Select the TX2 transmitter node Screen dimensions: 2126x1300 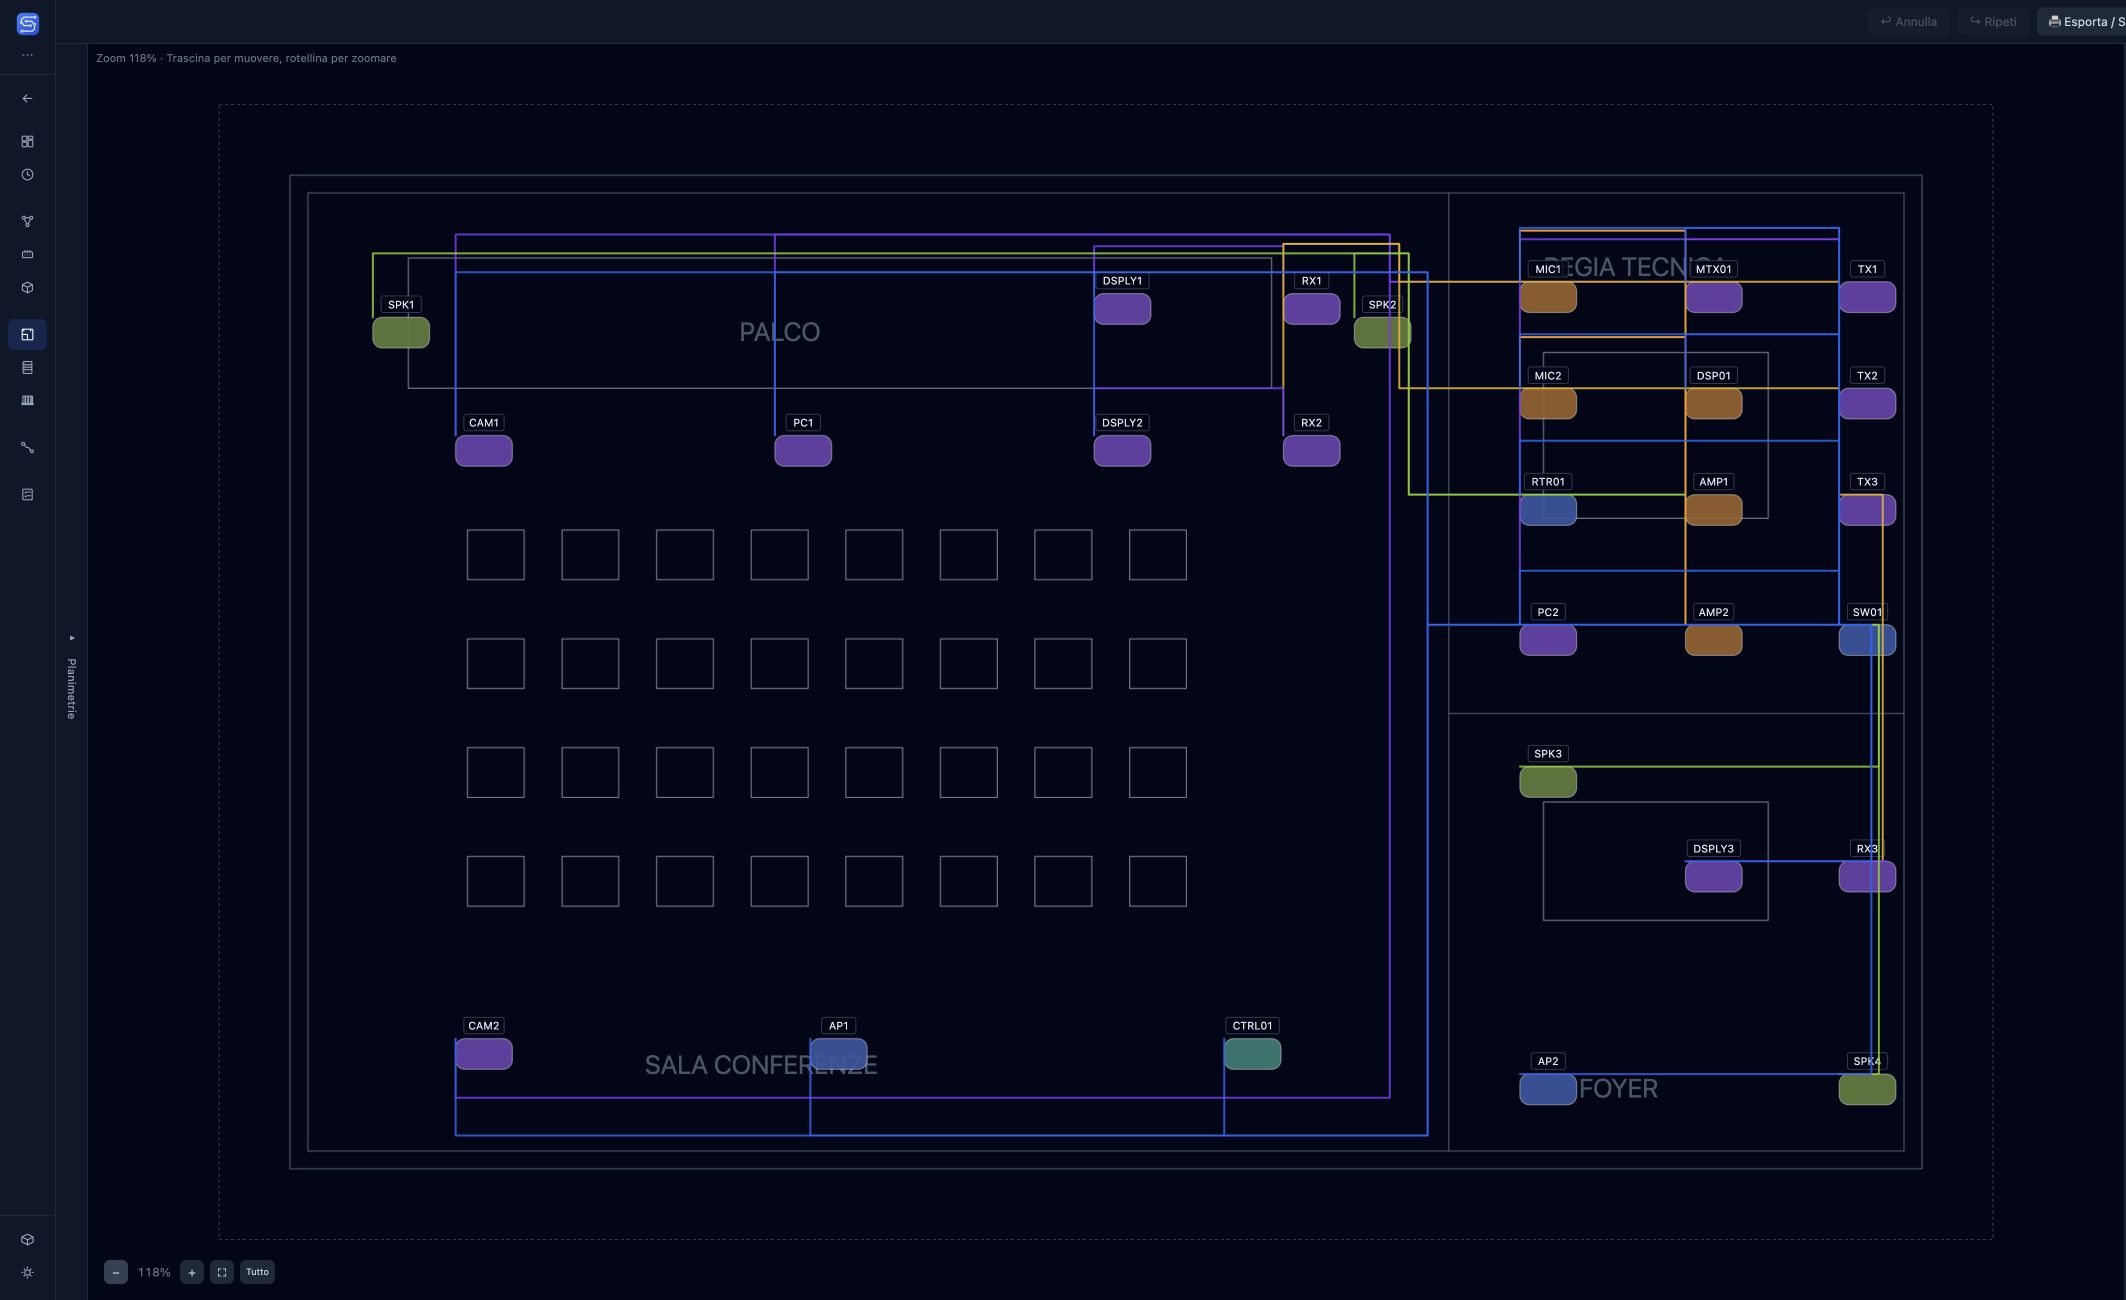point(1867,403)
